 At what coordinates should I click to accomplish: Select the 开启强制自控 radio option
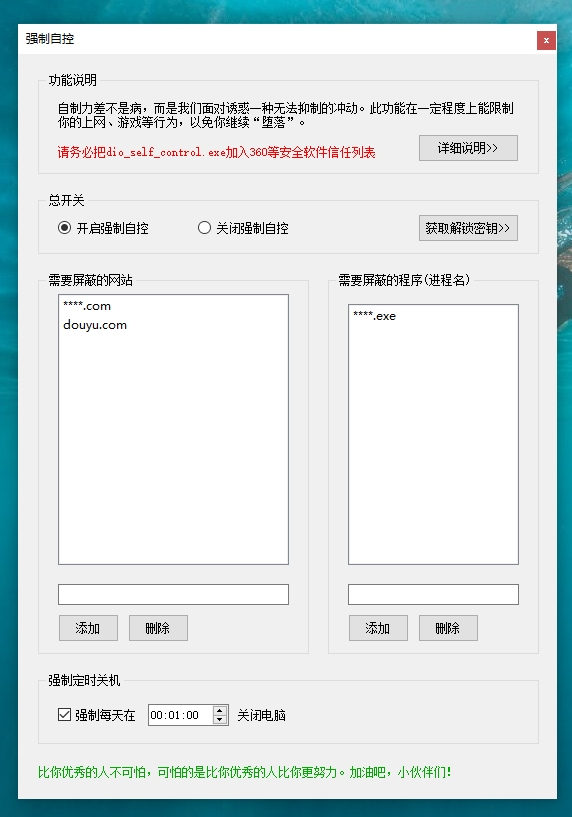(65, 228)
